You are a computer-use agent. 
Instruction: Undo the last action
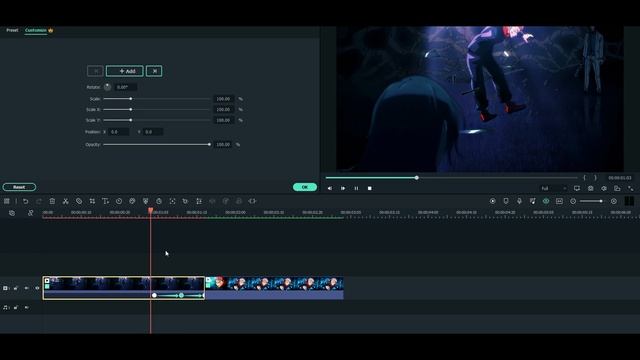point(25,201)
